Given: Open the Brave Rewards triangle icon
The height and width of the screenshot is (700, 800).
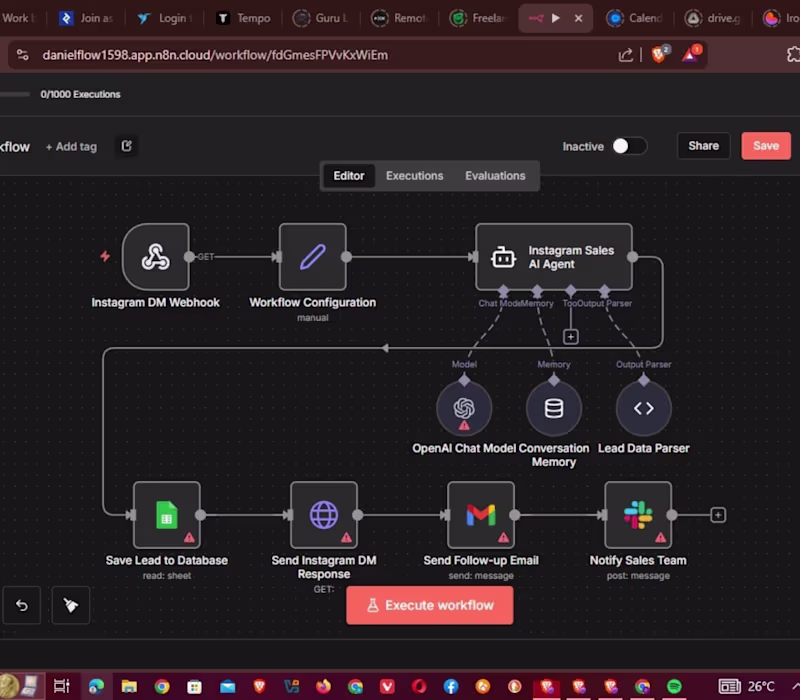Looking at the screenshot, I should 691,54.
